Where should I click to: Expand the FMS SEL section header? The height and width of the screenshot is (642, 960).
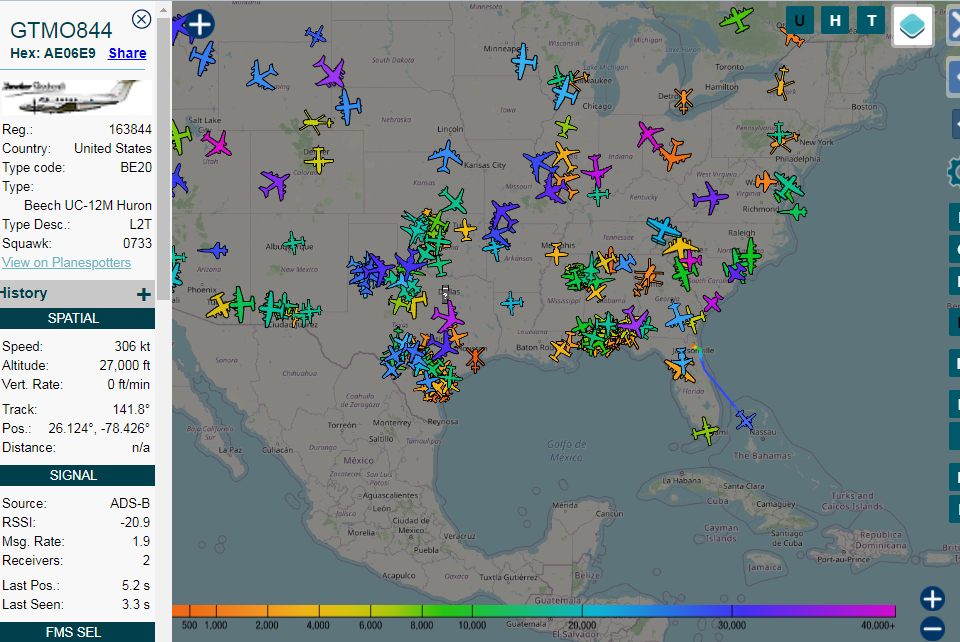point(73,632)
